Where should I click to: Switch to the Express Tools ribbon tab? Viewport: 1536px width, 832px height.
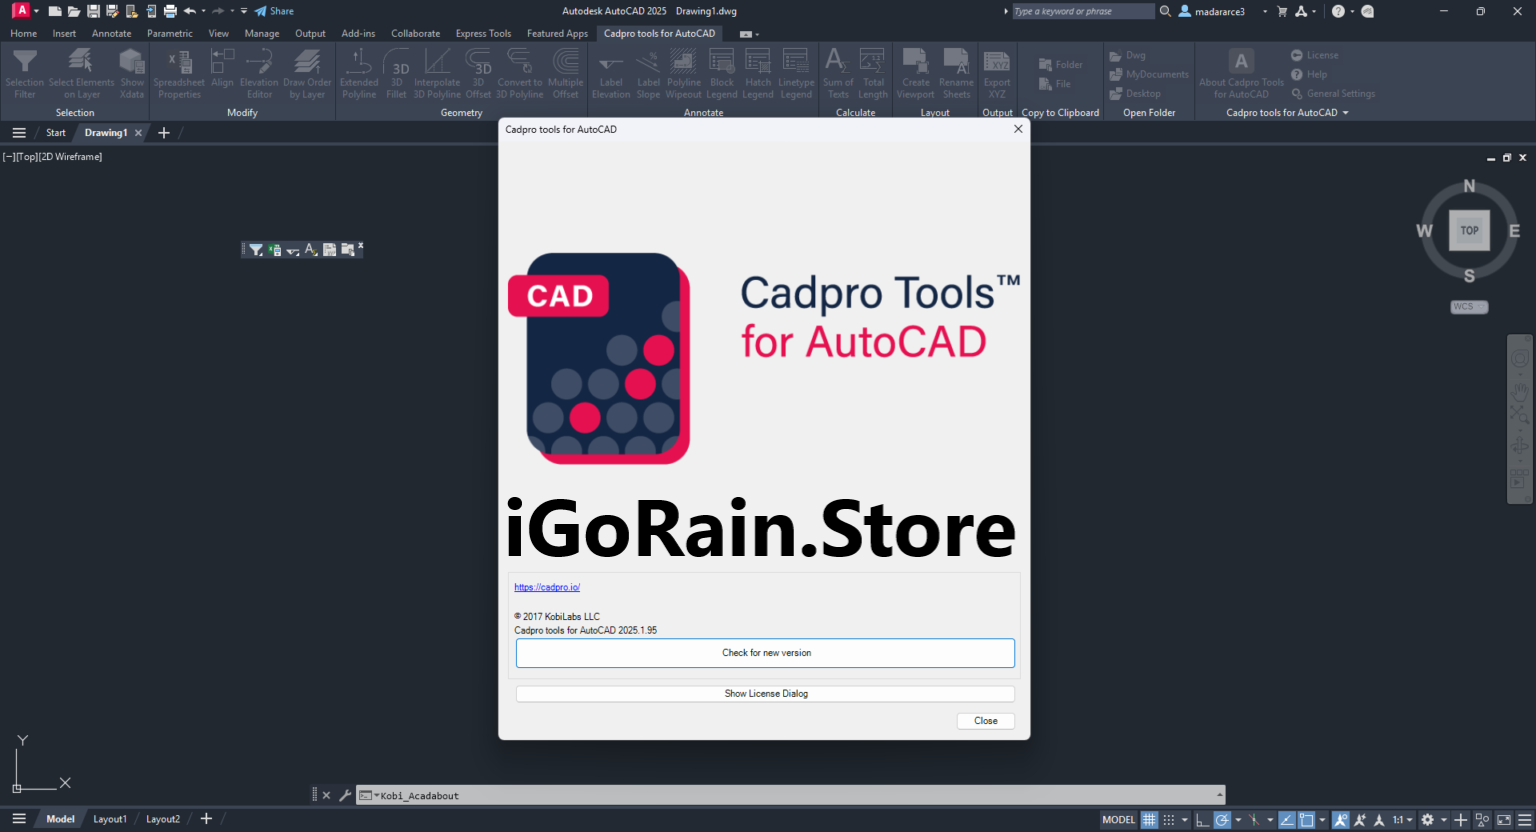(x=483, y=33)
